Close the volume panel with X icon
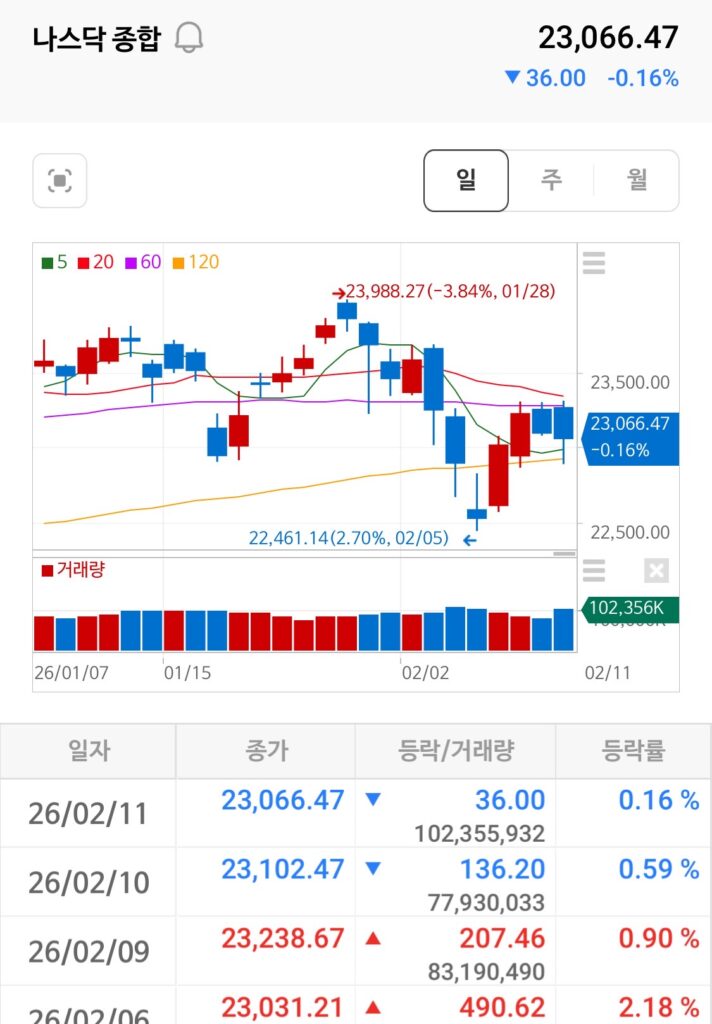Viewport: 712px width, 1024px height. click(656, 571)
